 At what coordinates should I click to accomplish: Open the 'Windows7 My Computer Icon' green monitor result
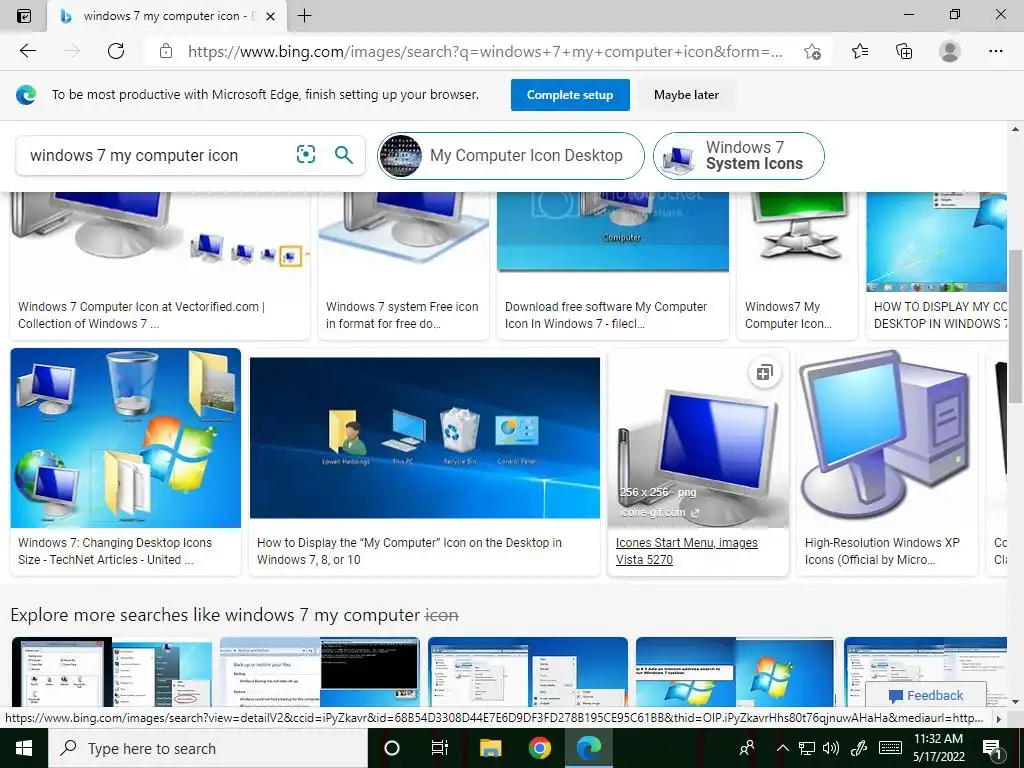pyautogui.click(x=797, y=265)
